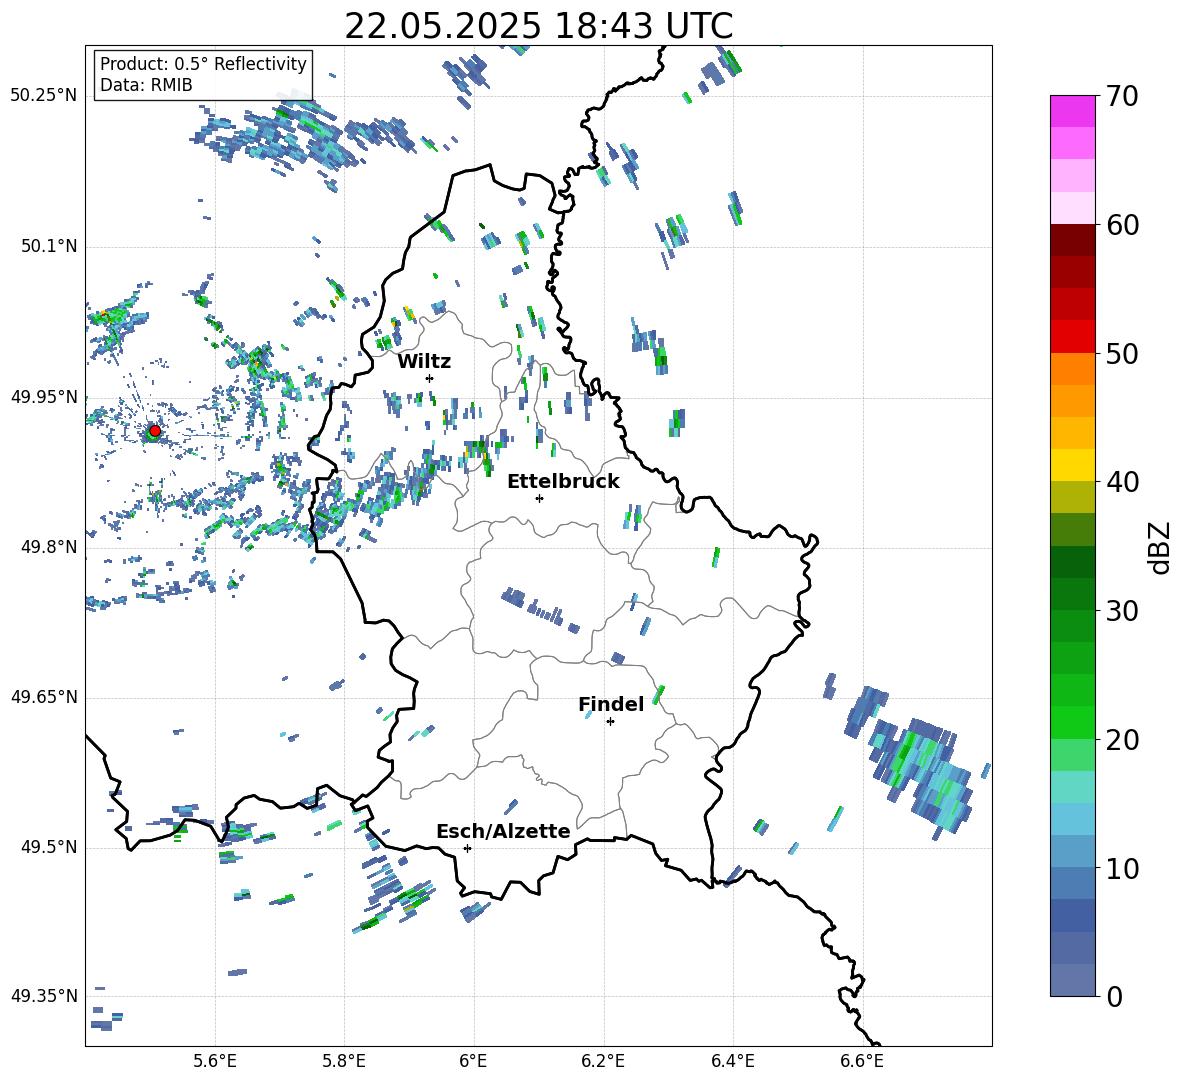Click the colorbar label 20
Viewport: 1184px width, 1081px height.
(x=1121, y=739)
